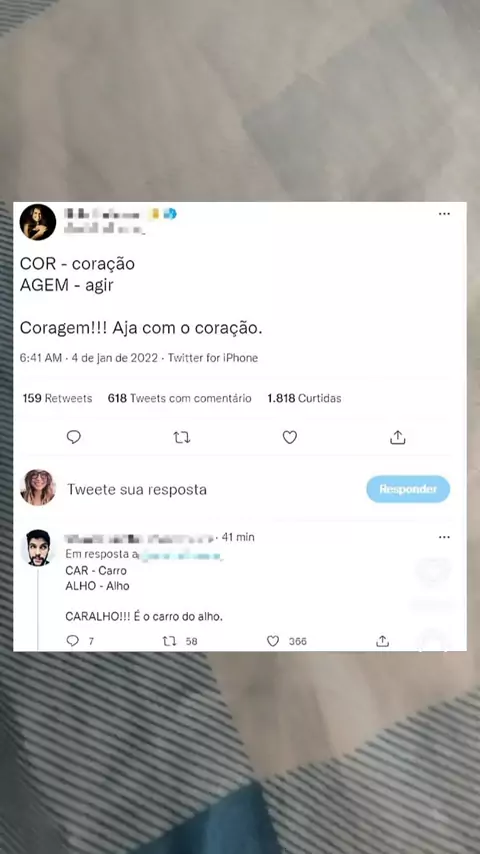The height and width of the screenshot is (854, 480).
Task: Show the 1.818 Curtidas list
Action: click(x=304, y=398)
